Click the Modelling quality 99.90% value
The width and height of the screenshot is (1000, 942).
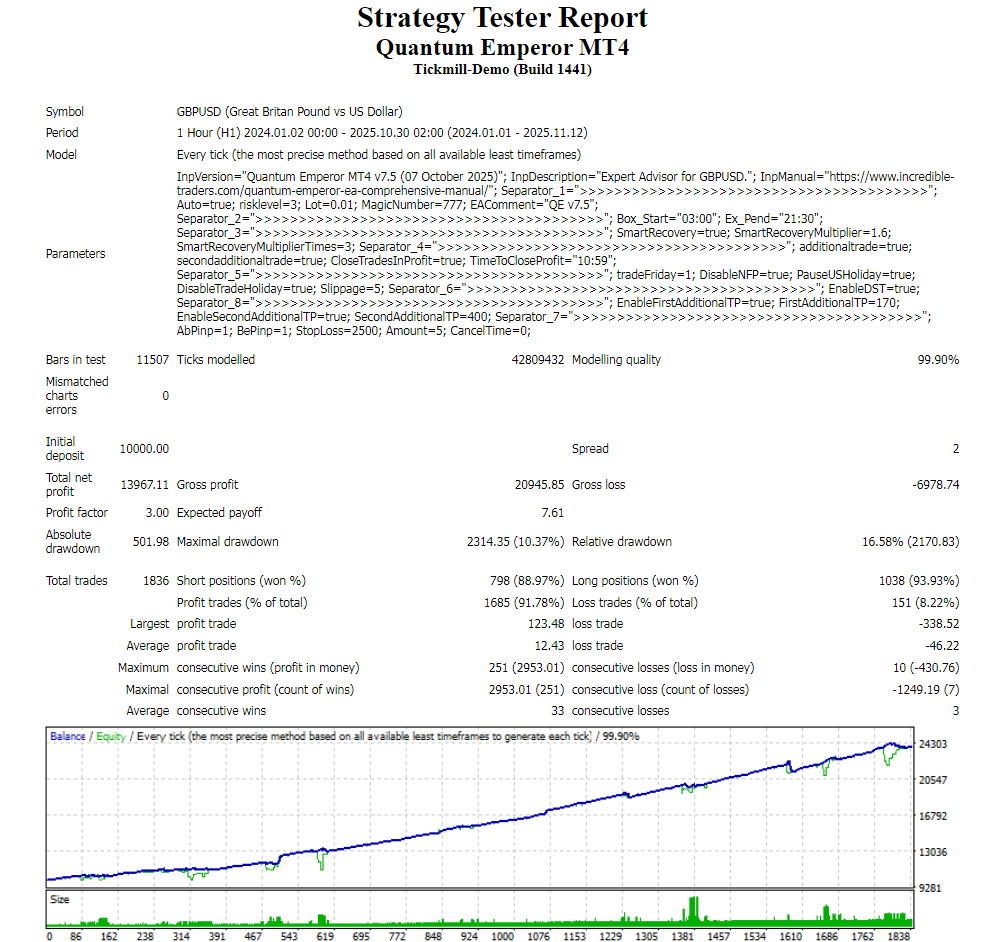pos(938,360)
